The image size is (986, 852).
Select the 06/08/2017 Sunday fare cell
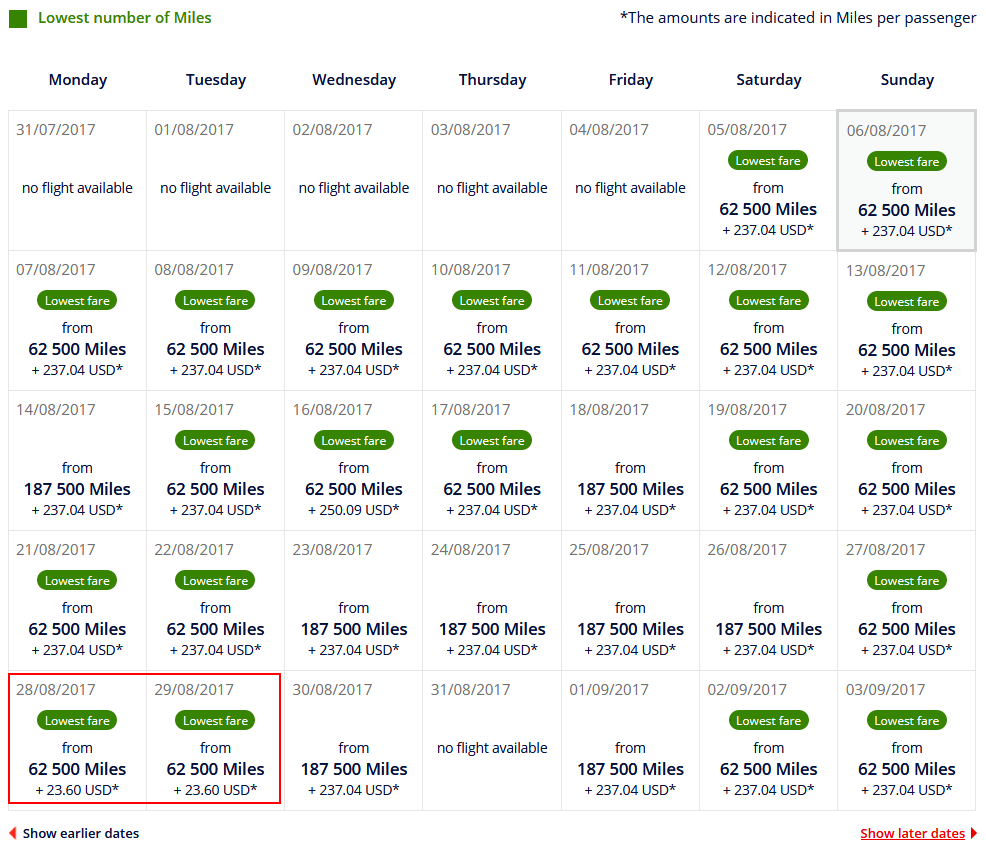coord(906,180)
